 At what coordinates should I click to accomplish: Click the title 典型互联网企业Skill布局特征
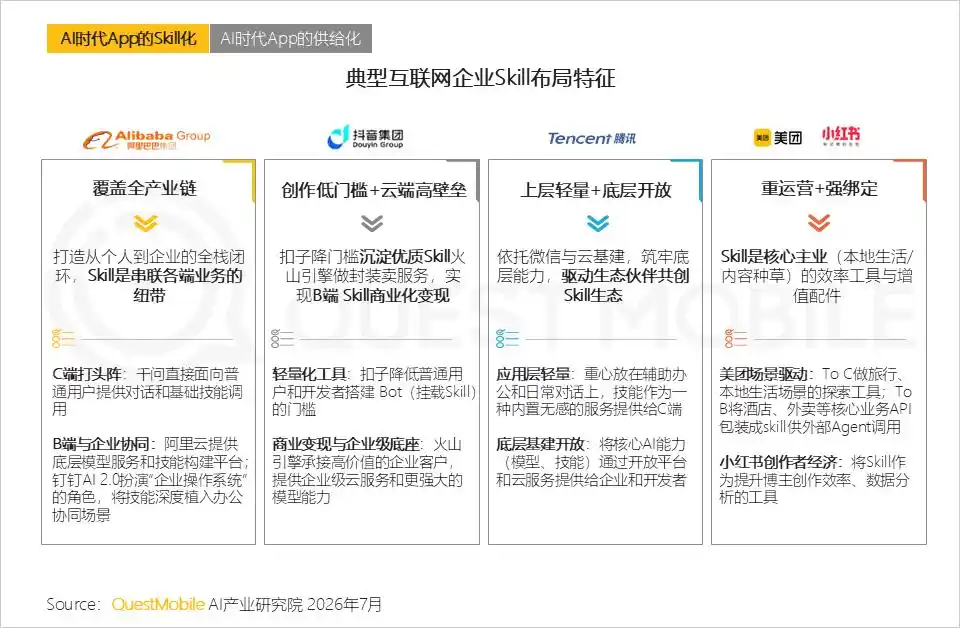tap(480, 78)
